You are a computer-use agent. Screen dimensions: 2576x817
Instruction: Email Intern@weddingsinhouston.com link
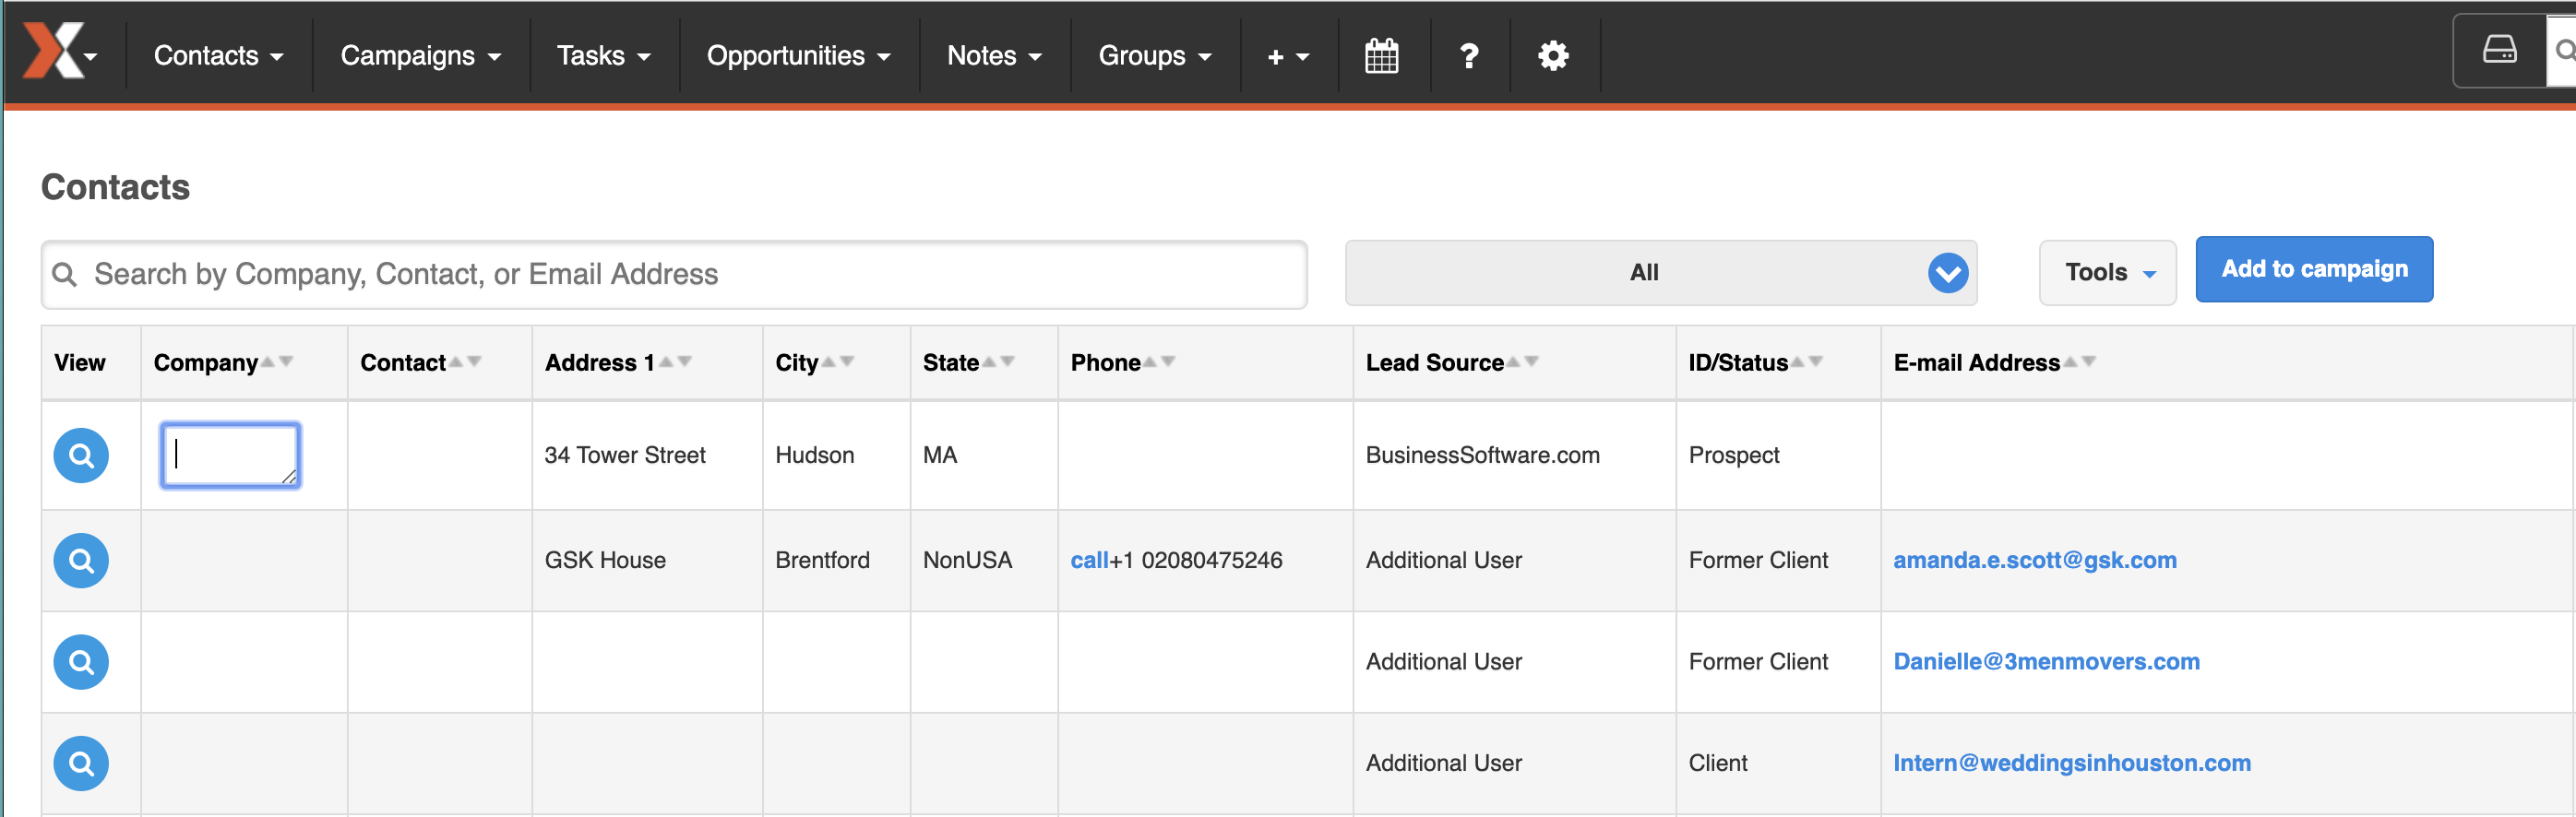click(2071, 763)
